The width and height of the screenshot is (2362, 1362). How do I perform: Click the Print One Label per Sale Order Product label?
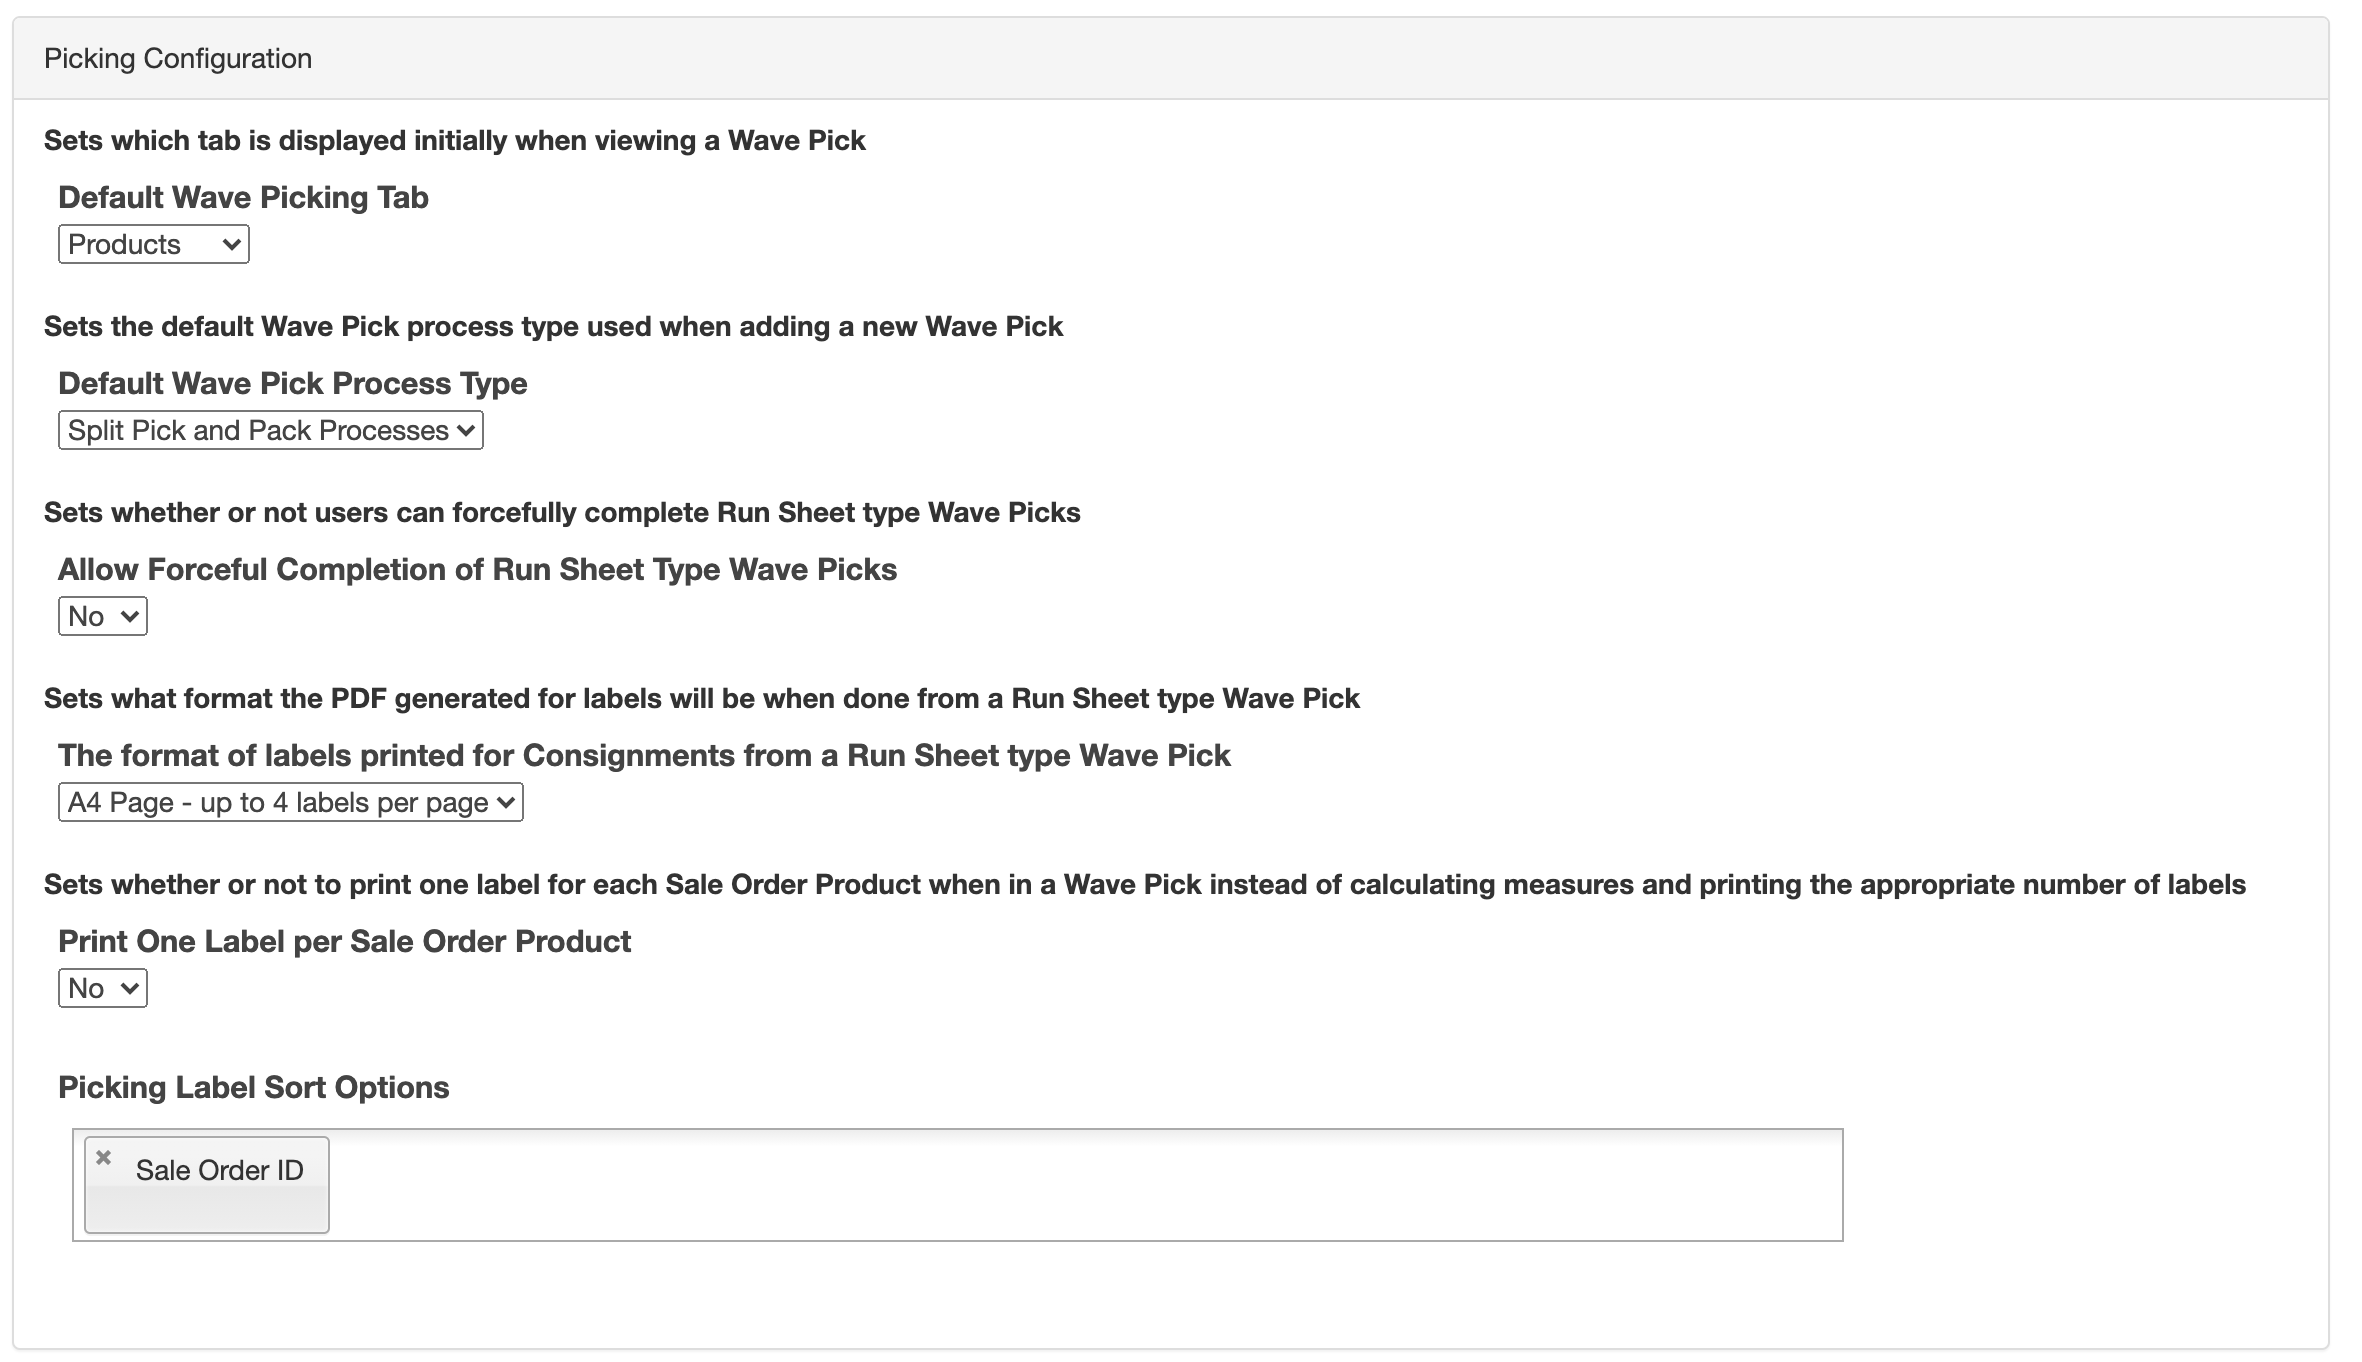344,941
